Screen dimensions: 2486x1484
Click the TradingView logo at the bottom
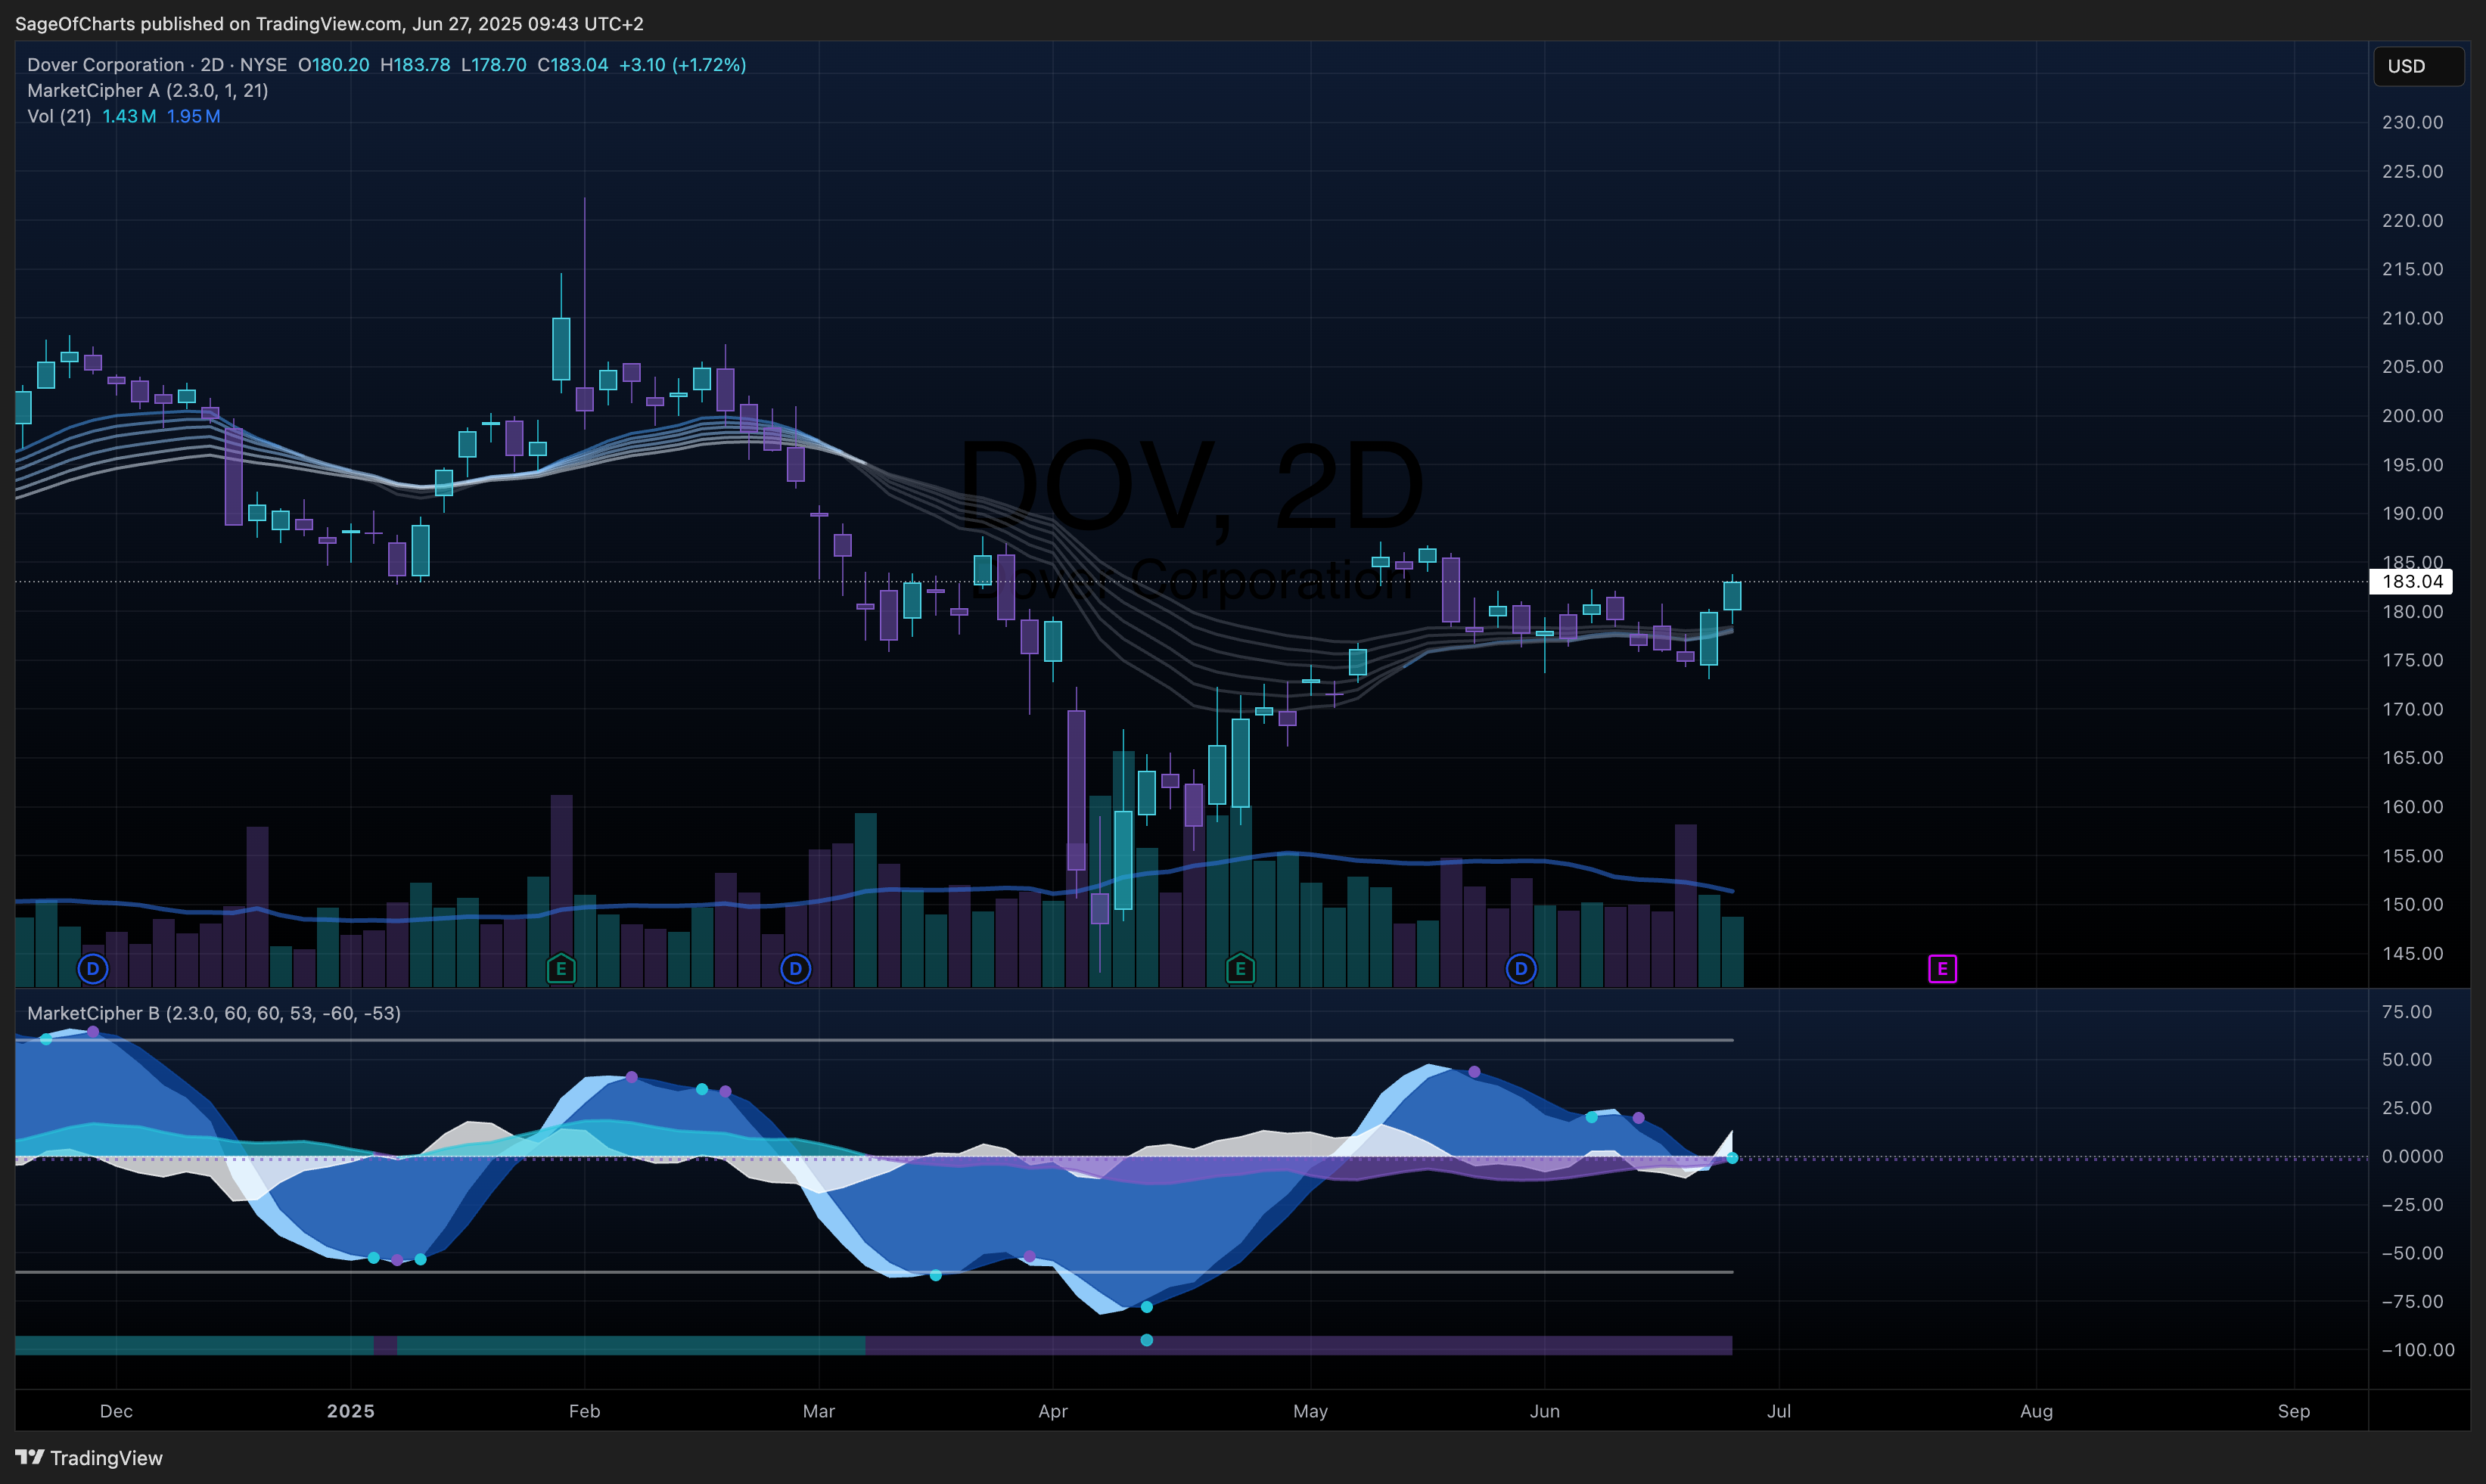[x=89, y=1457]
